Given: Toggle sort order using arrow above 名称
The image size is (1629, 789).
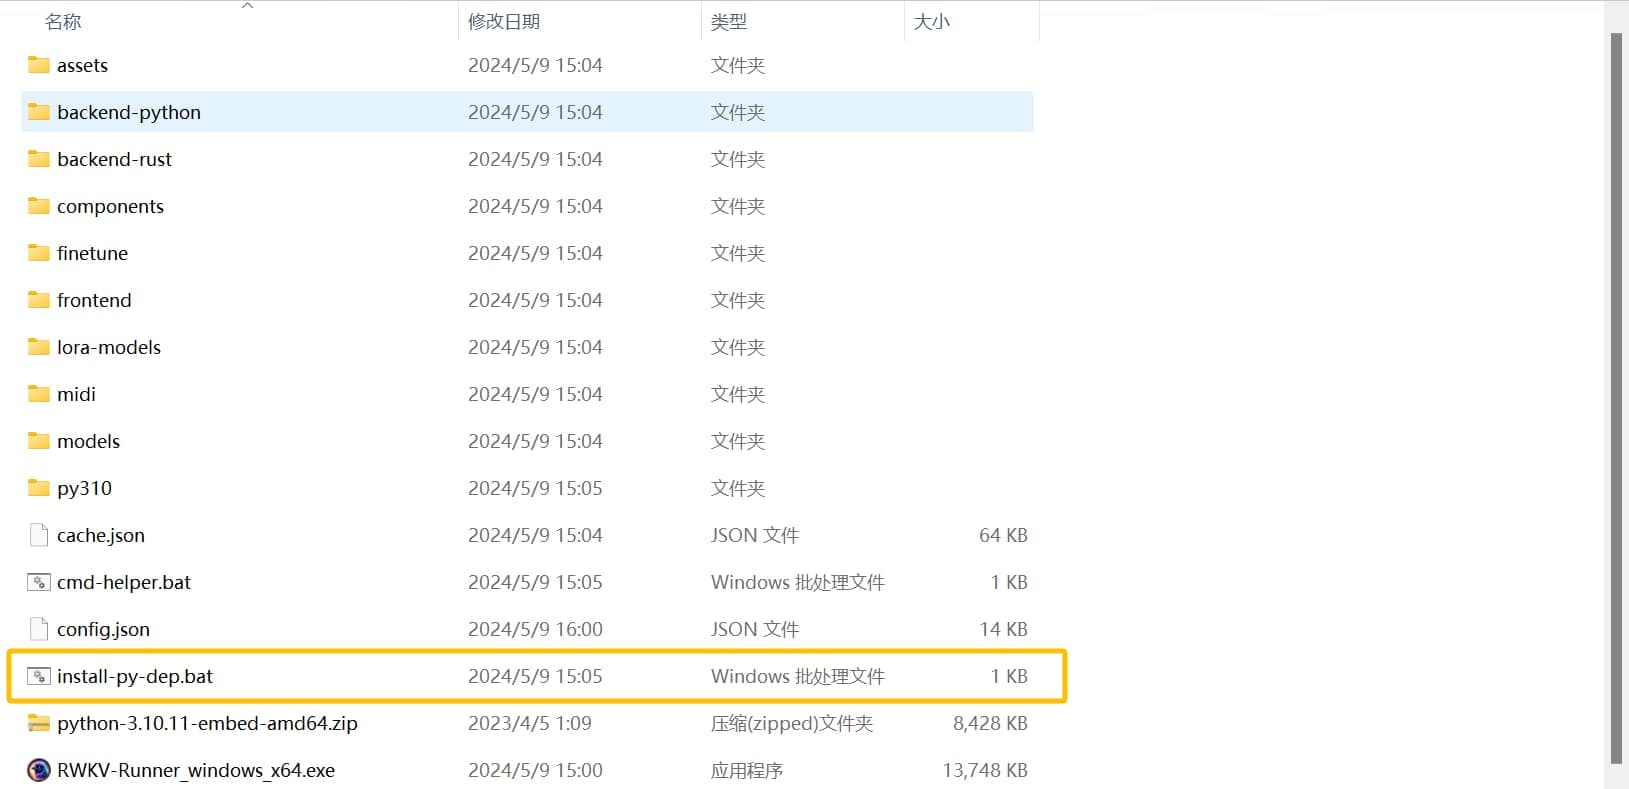Looking at the screenshot, I should [x=248, y=6].
